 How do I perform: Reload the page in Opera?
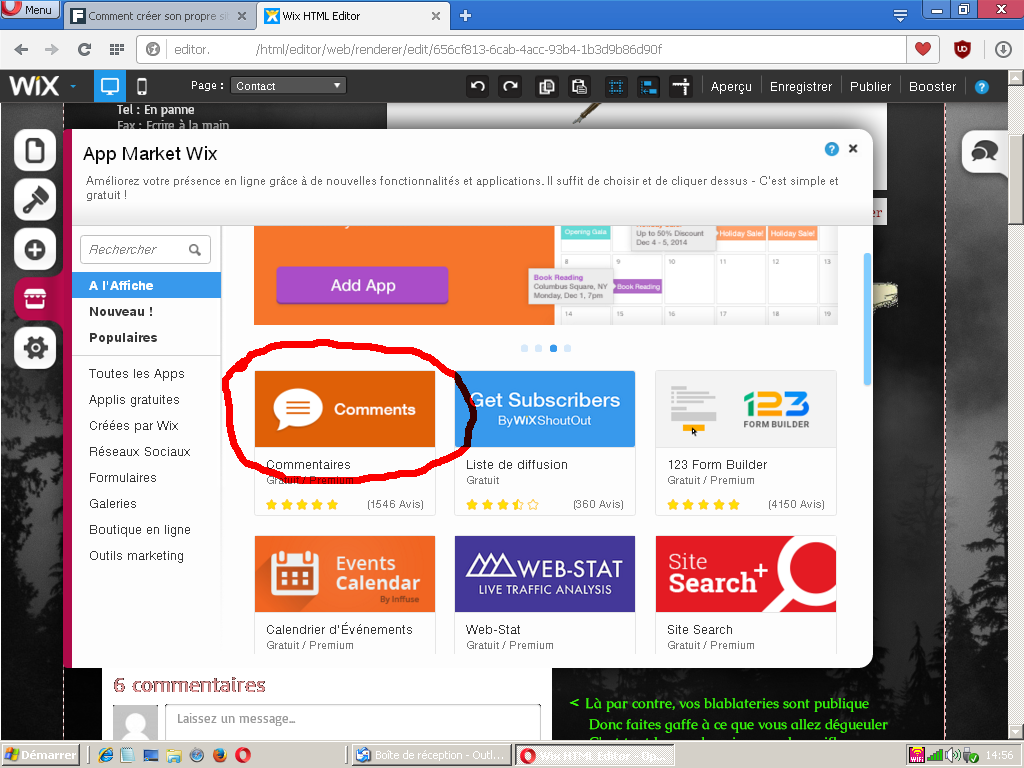[84, 49]
